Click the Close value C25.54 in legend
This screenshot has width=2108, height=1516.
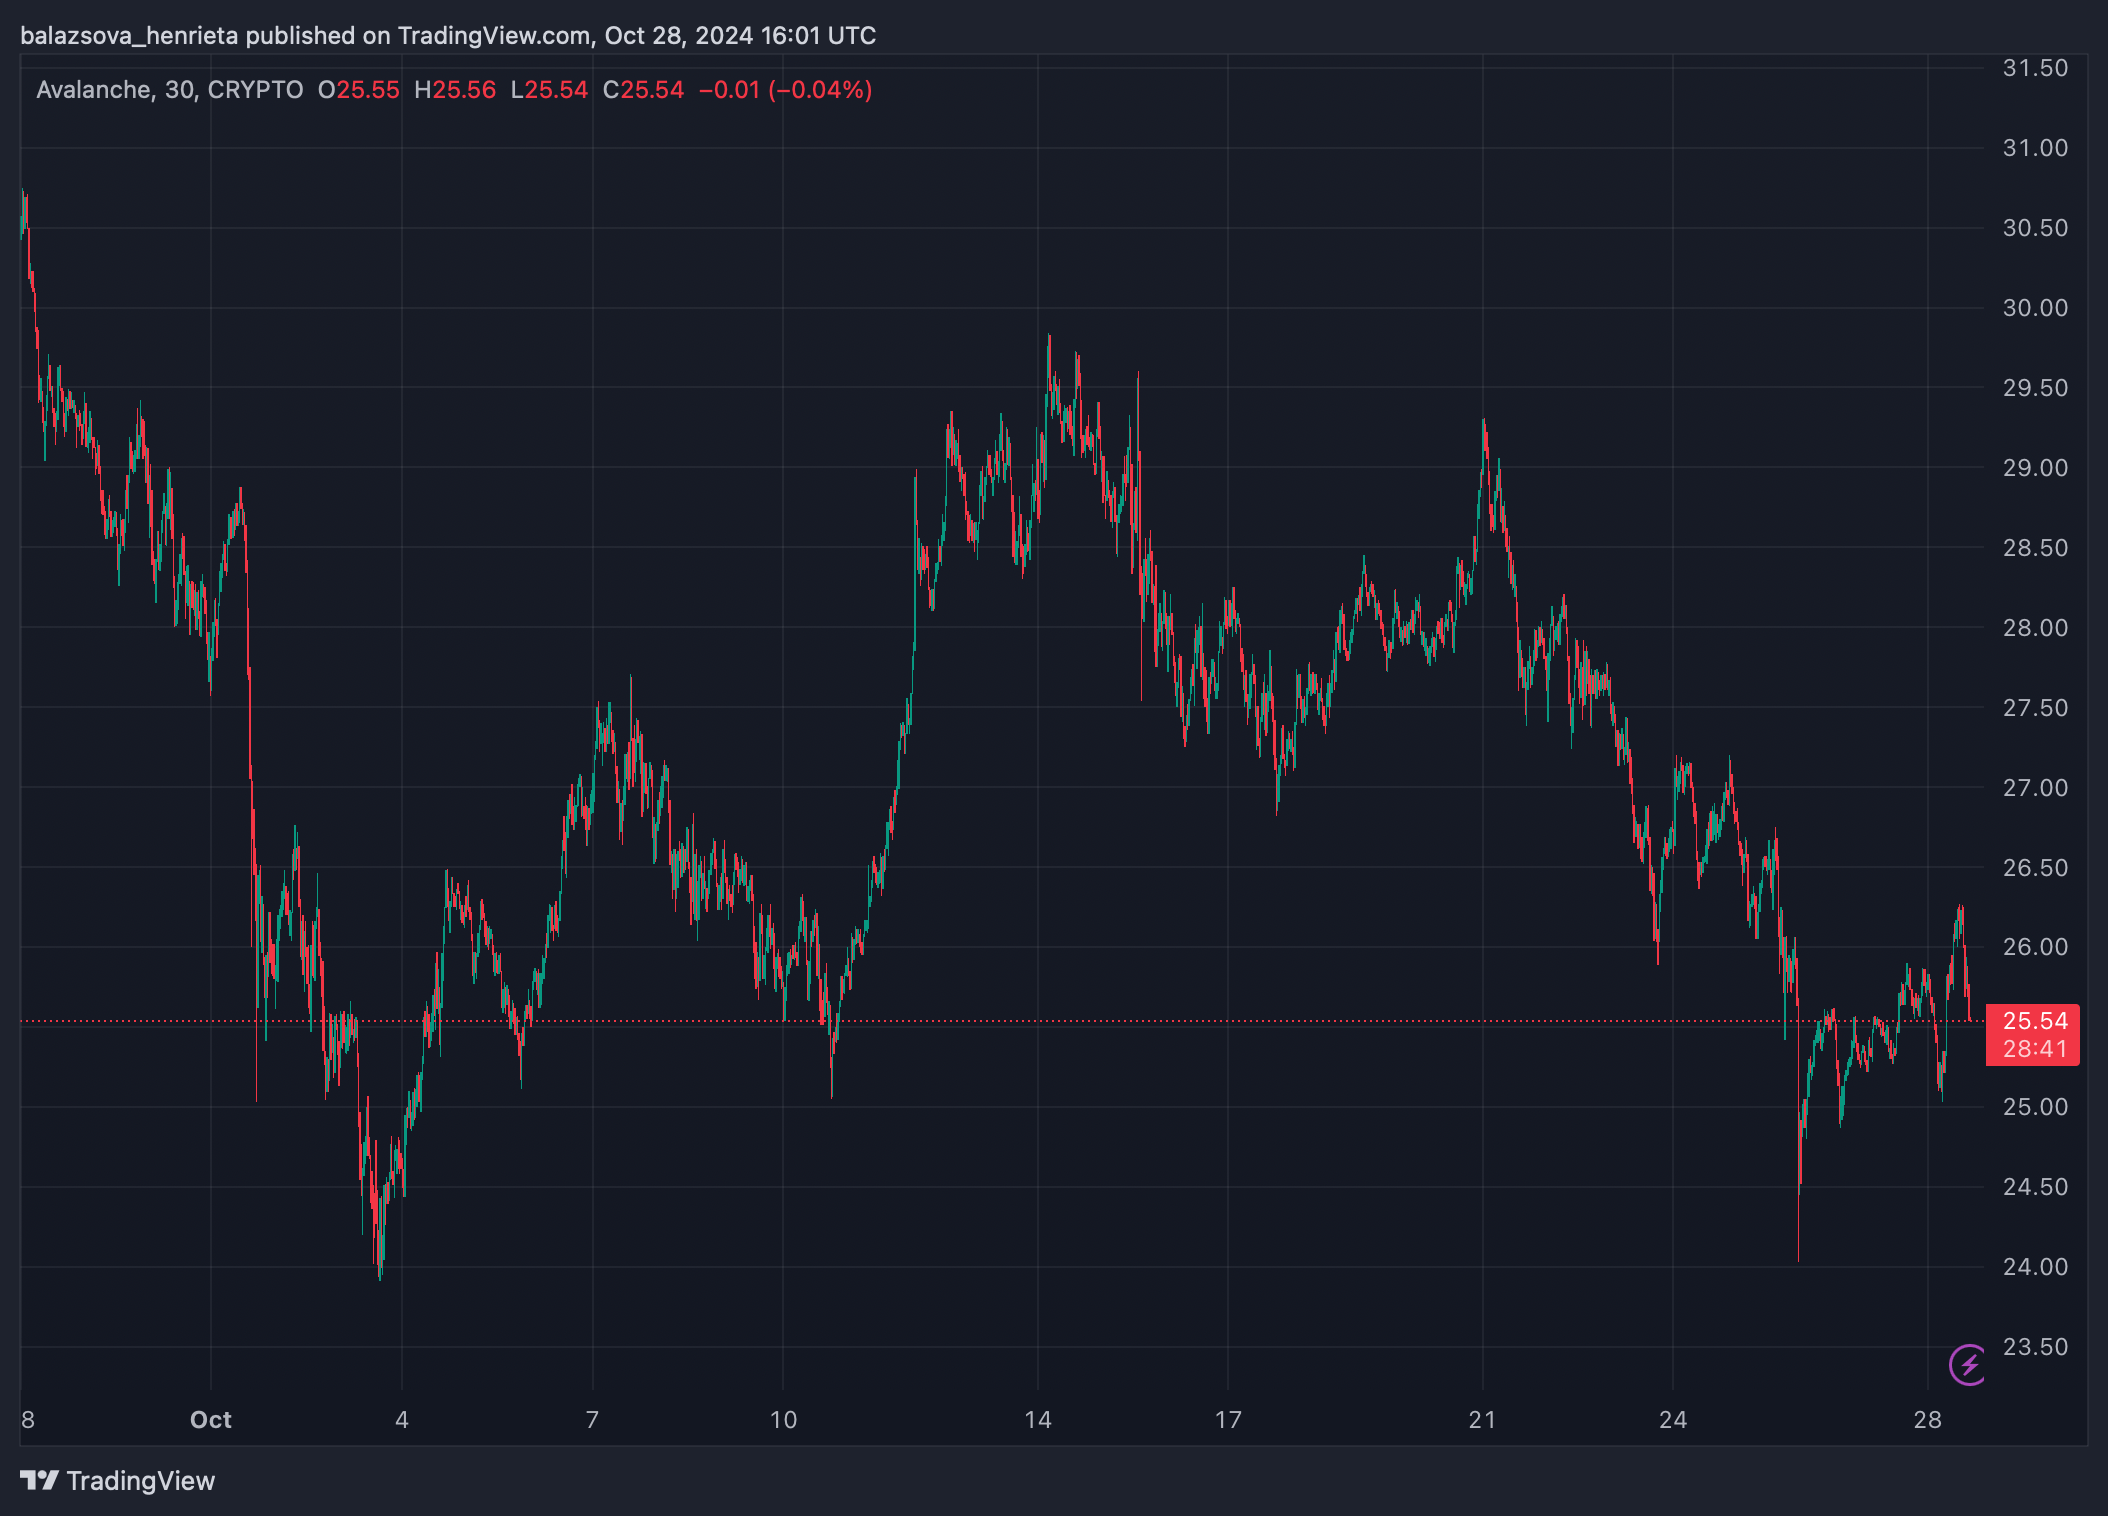(643, 90)
